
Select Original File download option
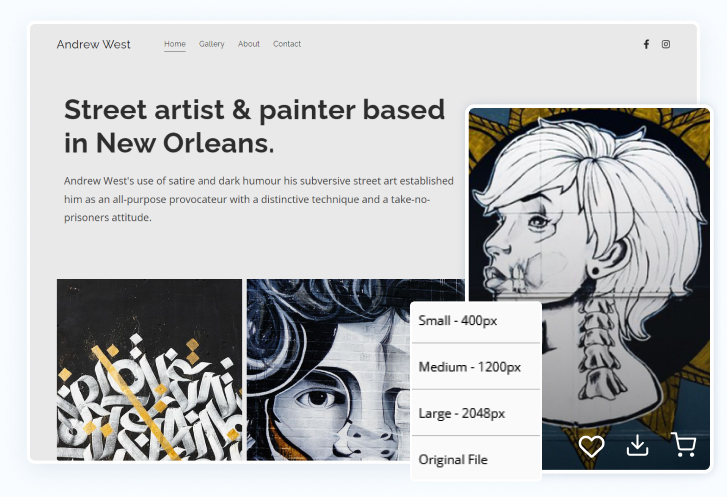point(453,460)
